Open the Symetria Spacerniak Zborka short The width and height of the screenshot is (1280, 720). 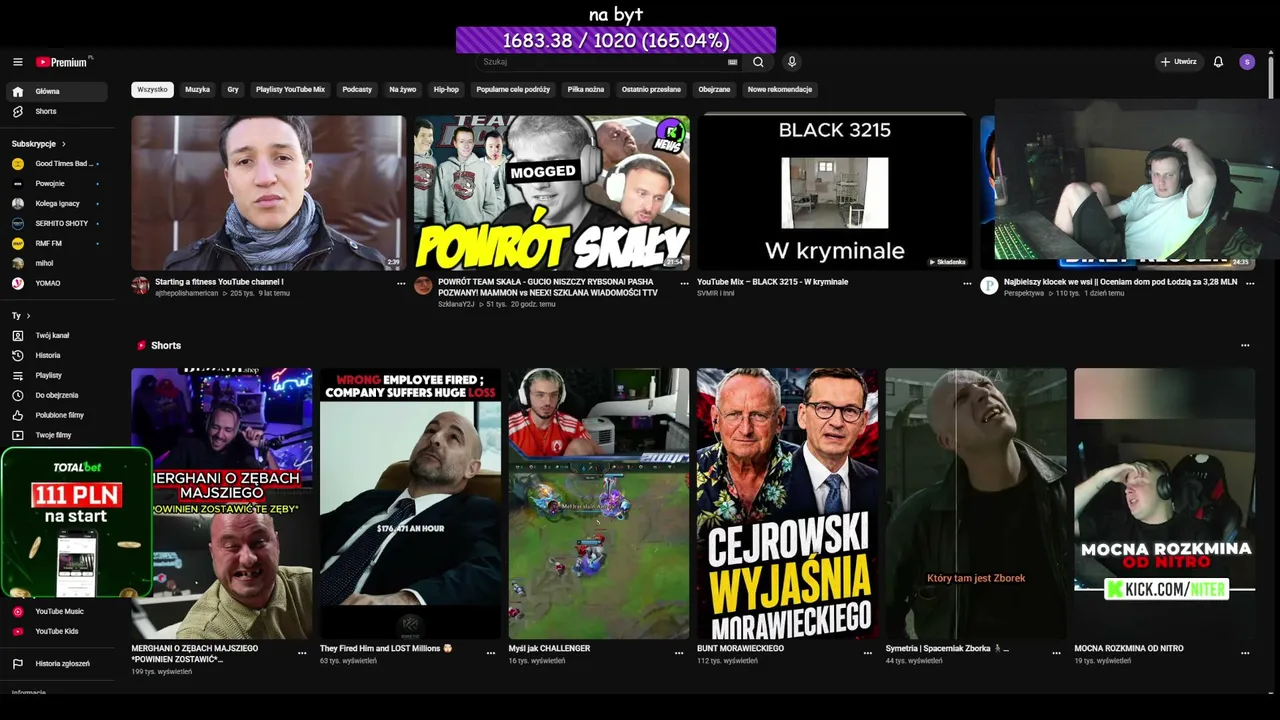[x=976, y=504]
